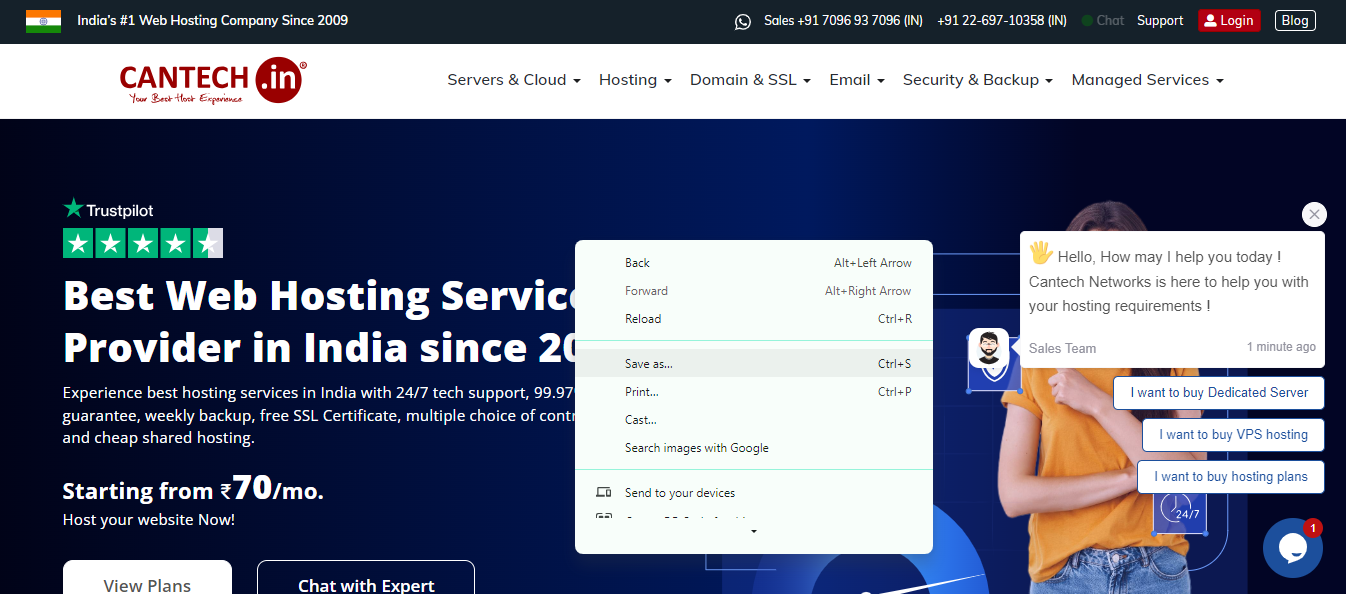Screen dimensions: 1346x594
Task: Click the +91 22-697-10358 phone number
Action: (x=1002, y=20)
